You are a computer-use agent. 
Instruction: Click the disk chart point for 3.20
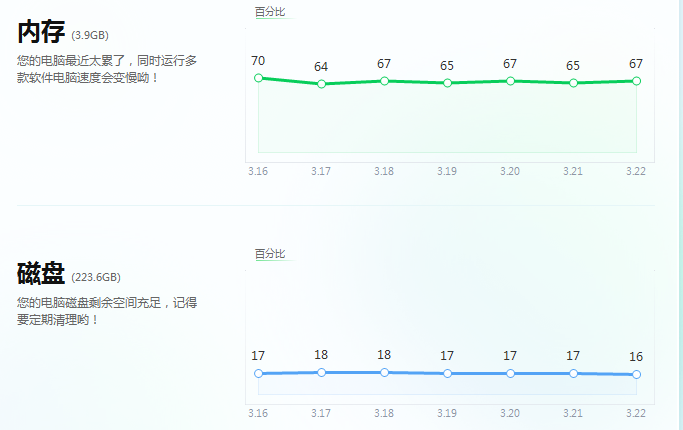510,373
